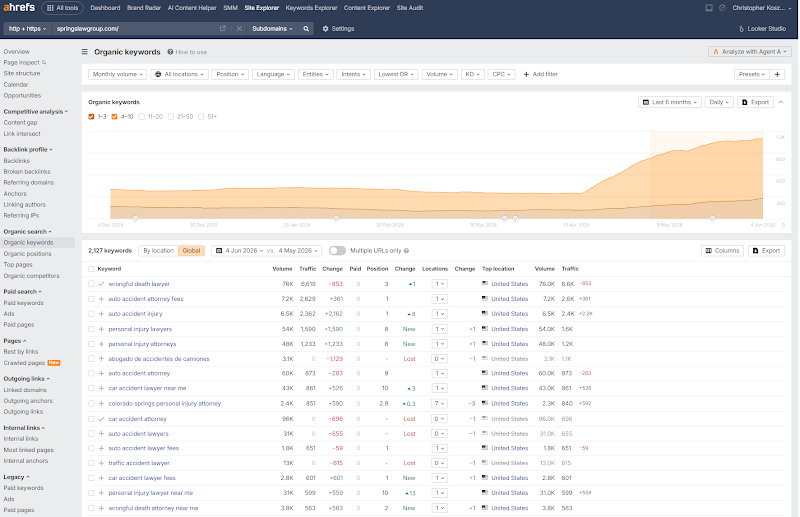Expand plus icon for car accident lawyer fees
800x517 pixels.
click(102, 478)
